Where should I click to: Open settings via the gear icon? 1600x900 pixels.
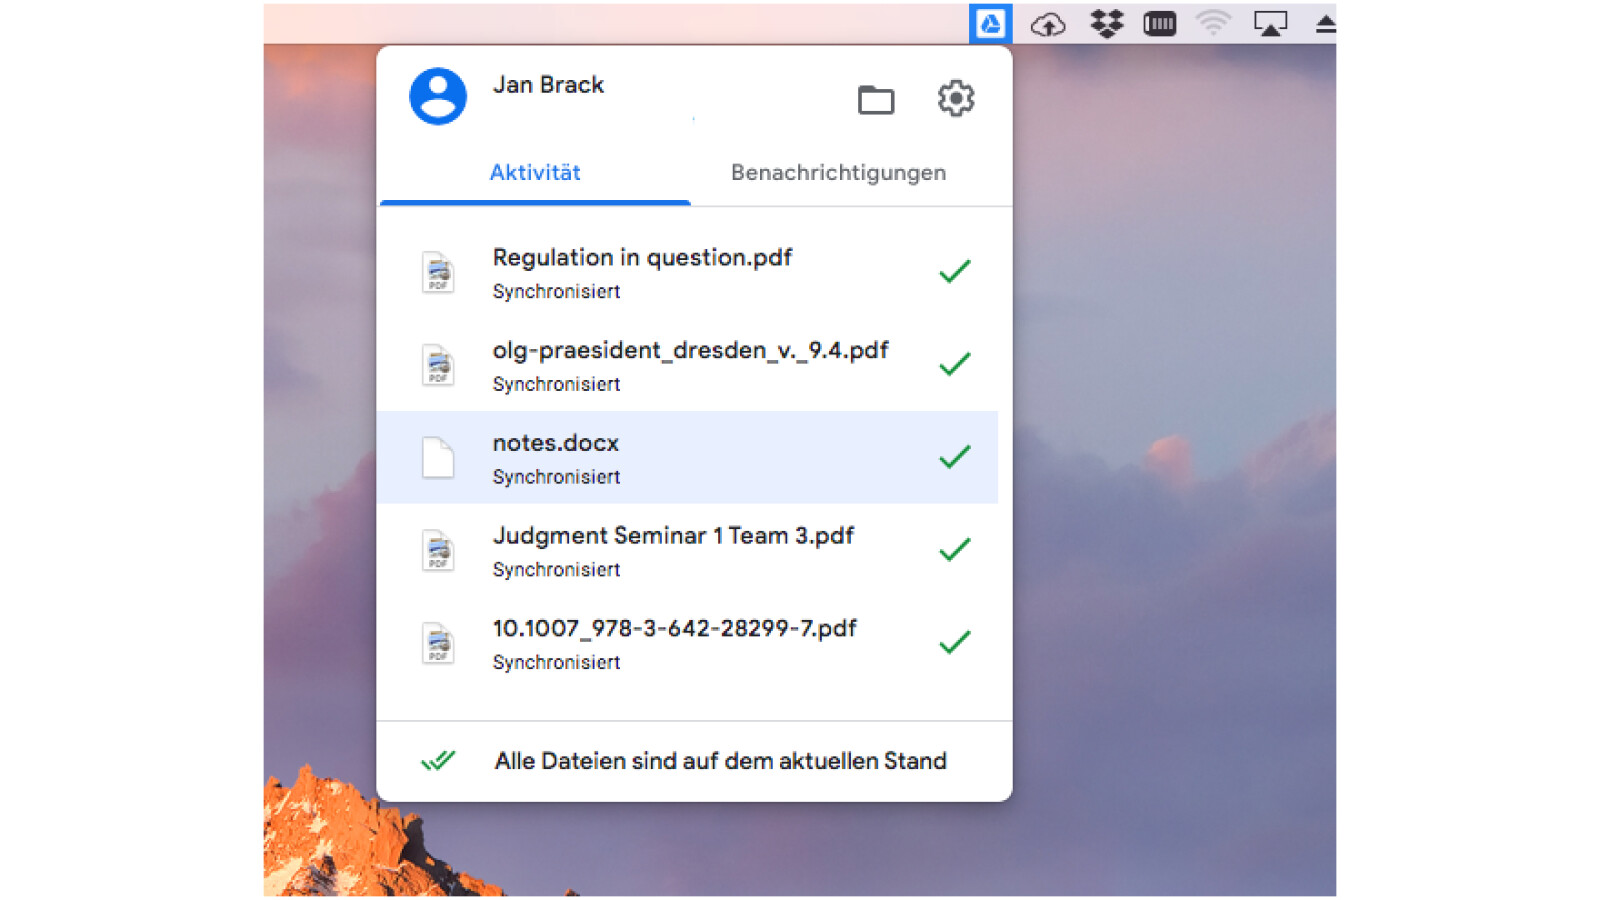pos(956,98)
